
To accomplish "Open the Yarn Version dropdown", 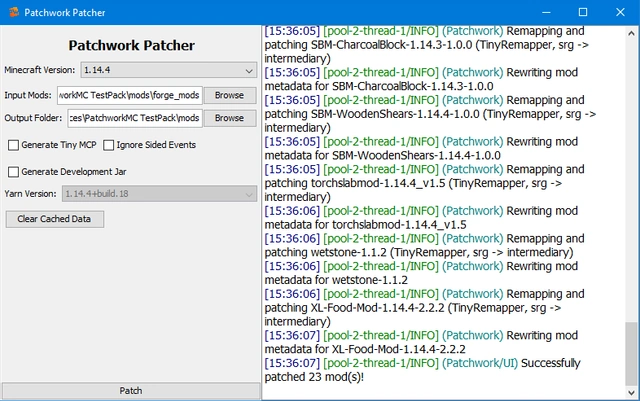I will coord(159,194).
